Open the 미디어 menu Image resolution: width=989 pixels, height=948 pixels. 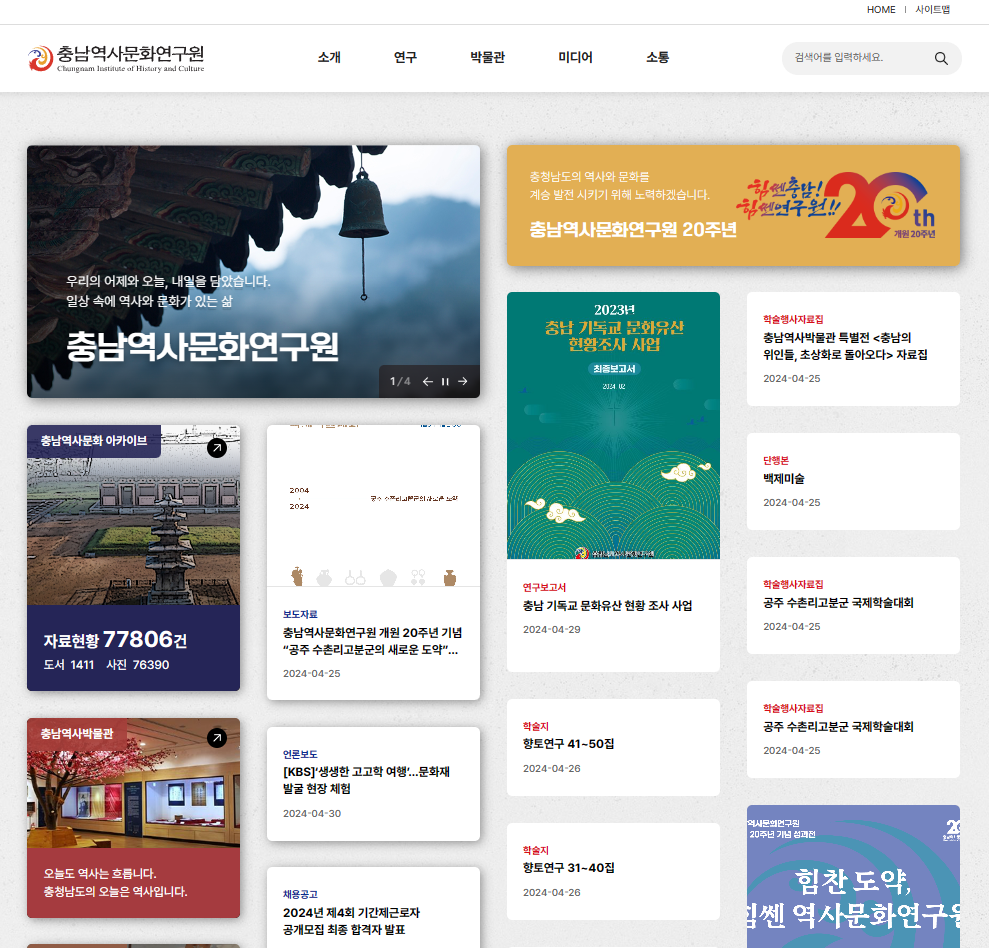pyautogui.click(x=575, y=57)
